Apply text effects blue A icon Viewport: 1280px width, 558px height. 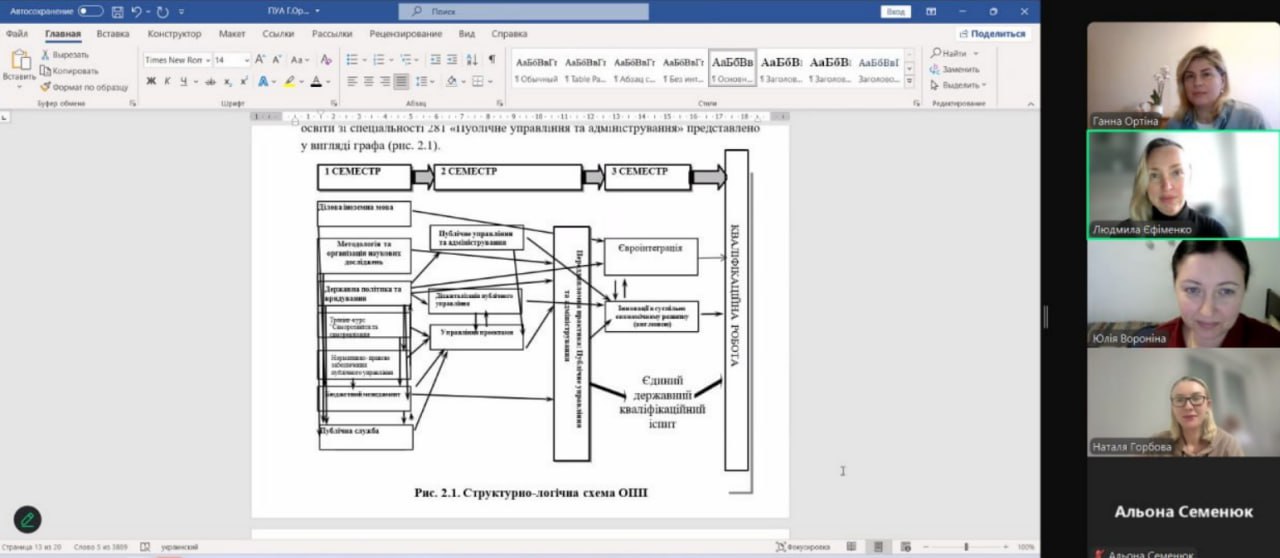tap(264, 81)
